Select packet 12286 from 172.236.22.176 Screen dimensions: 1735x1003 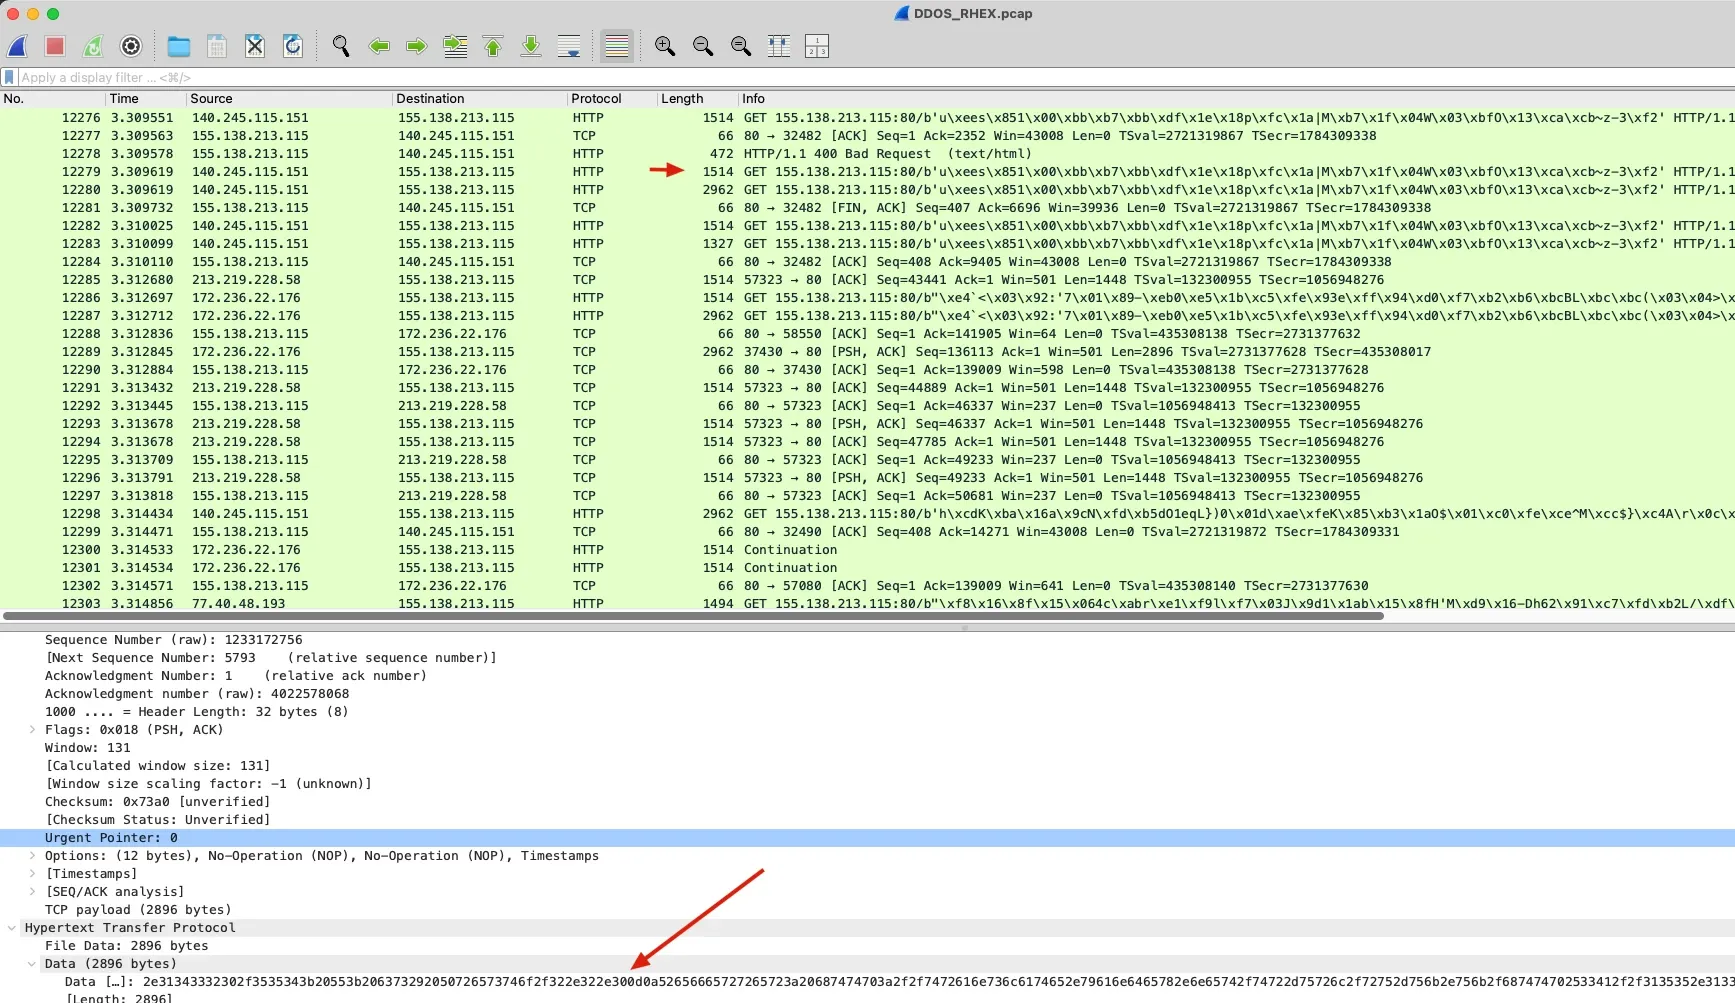(x=867, y=298)
